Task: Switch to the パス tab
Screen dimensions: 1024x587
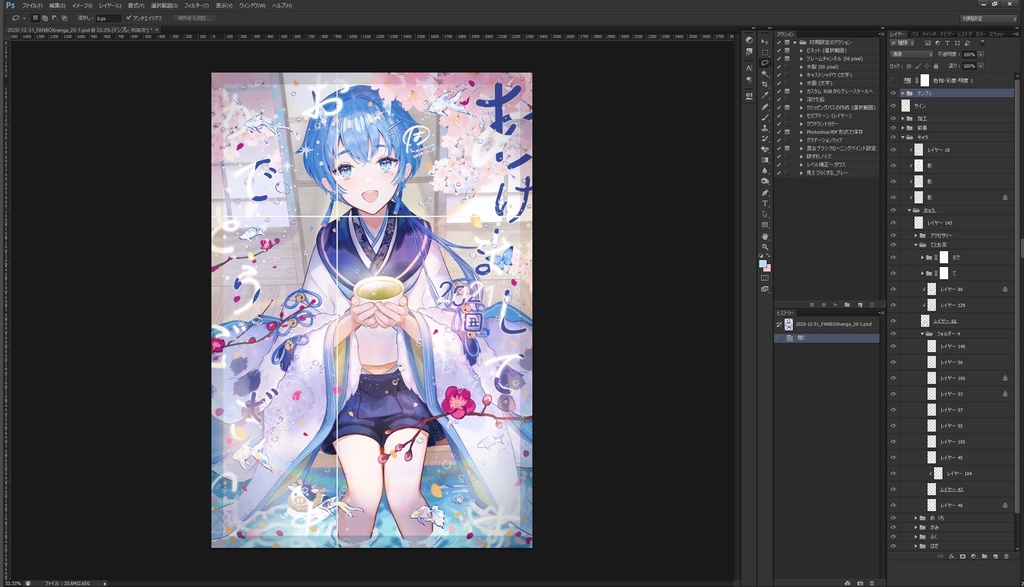Action: pos(916,34)
